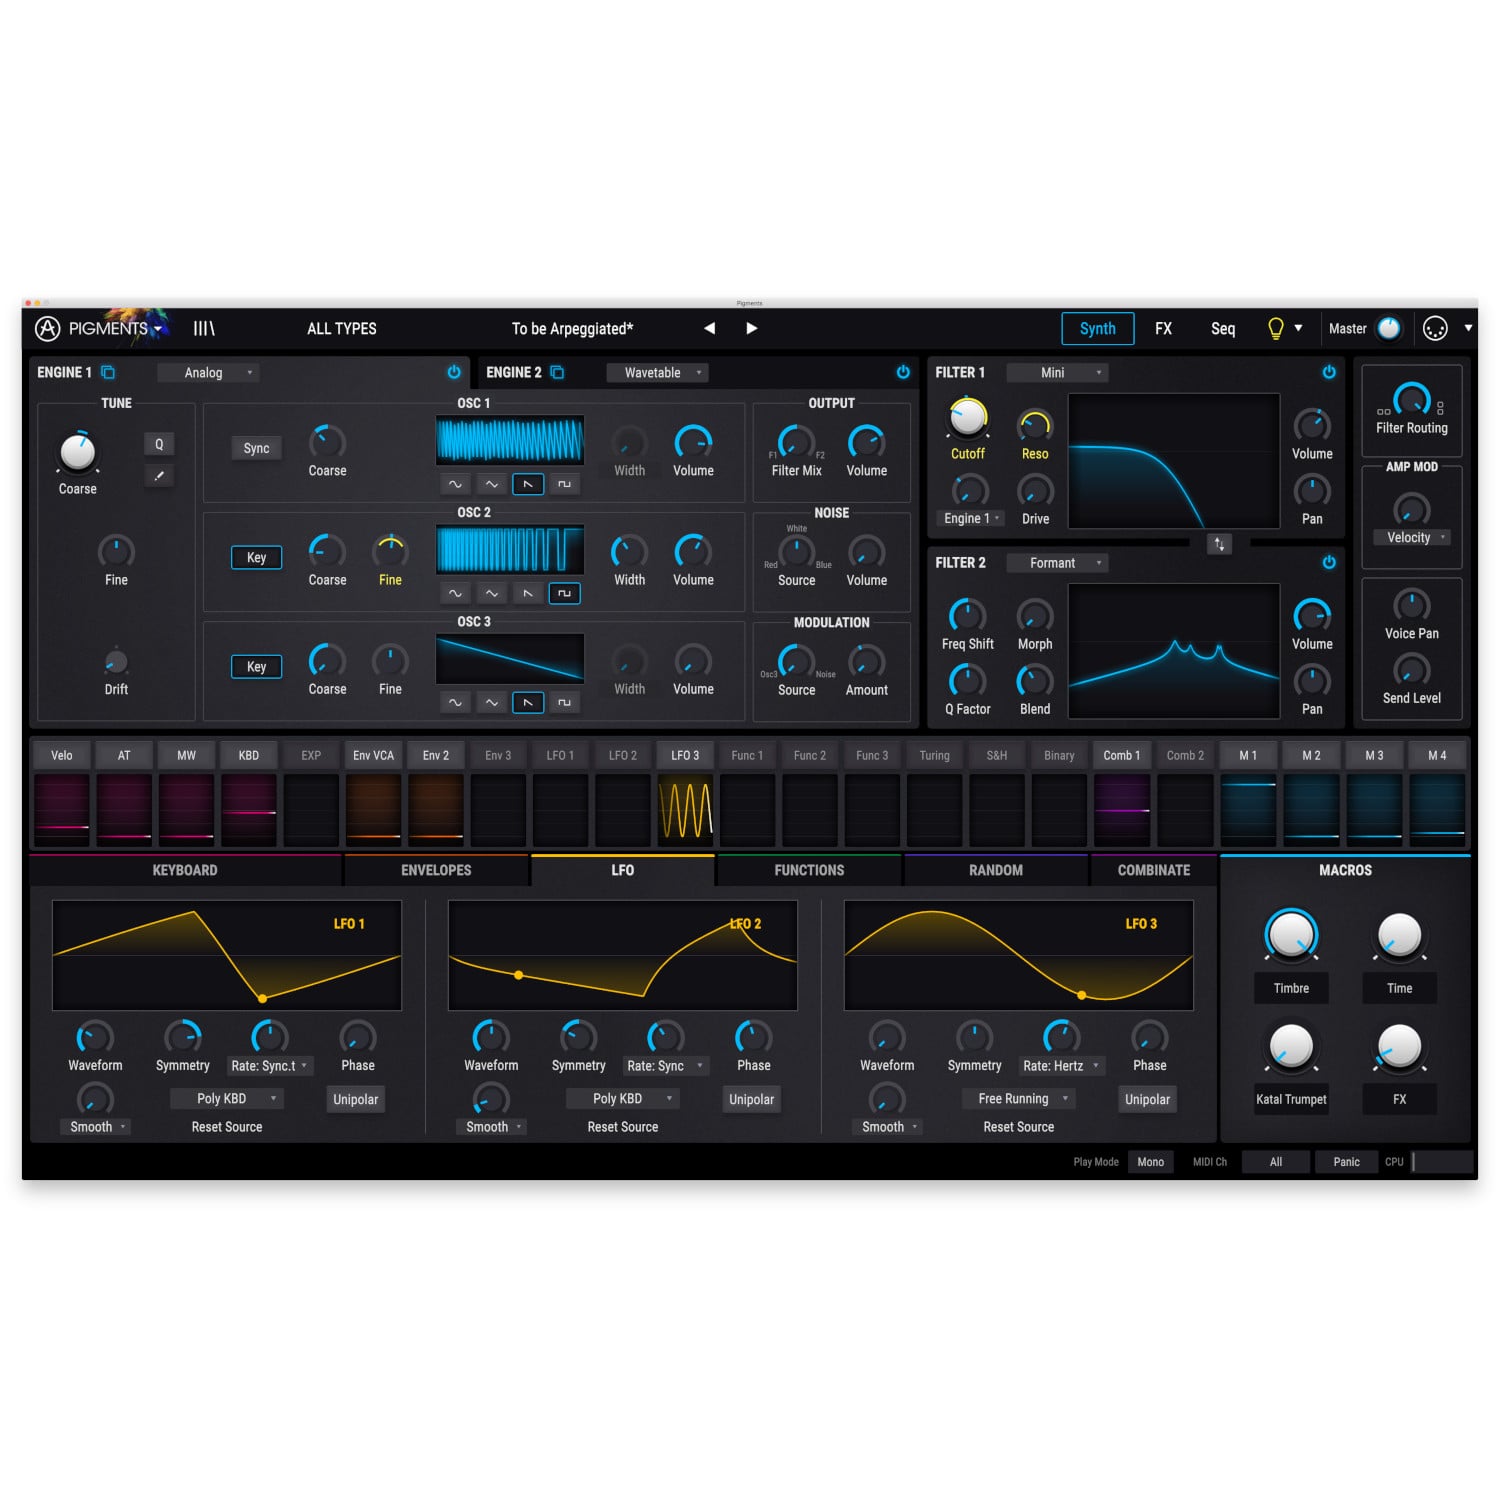Open Engine 2 type dropdown (Wavetable)
This screenshot has width=1500, height=1500.
[658, 372]
